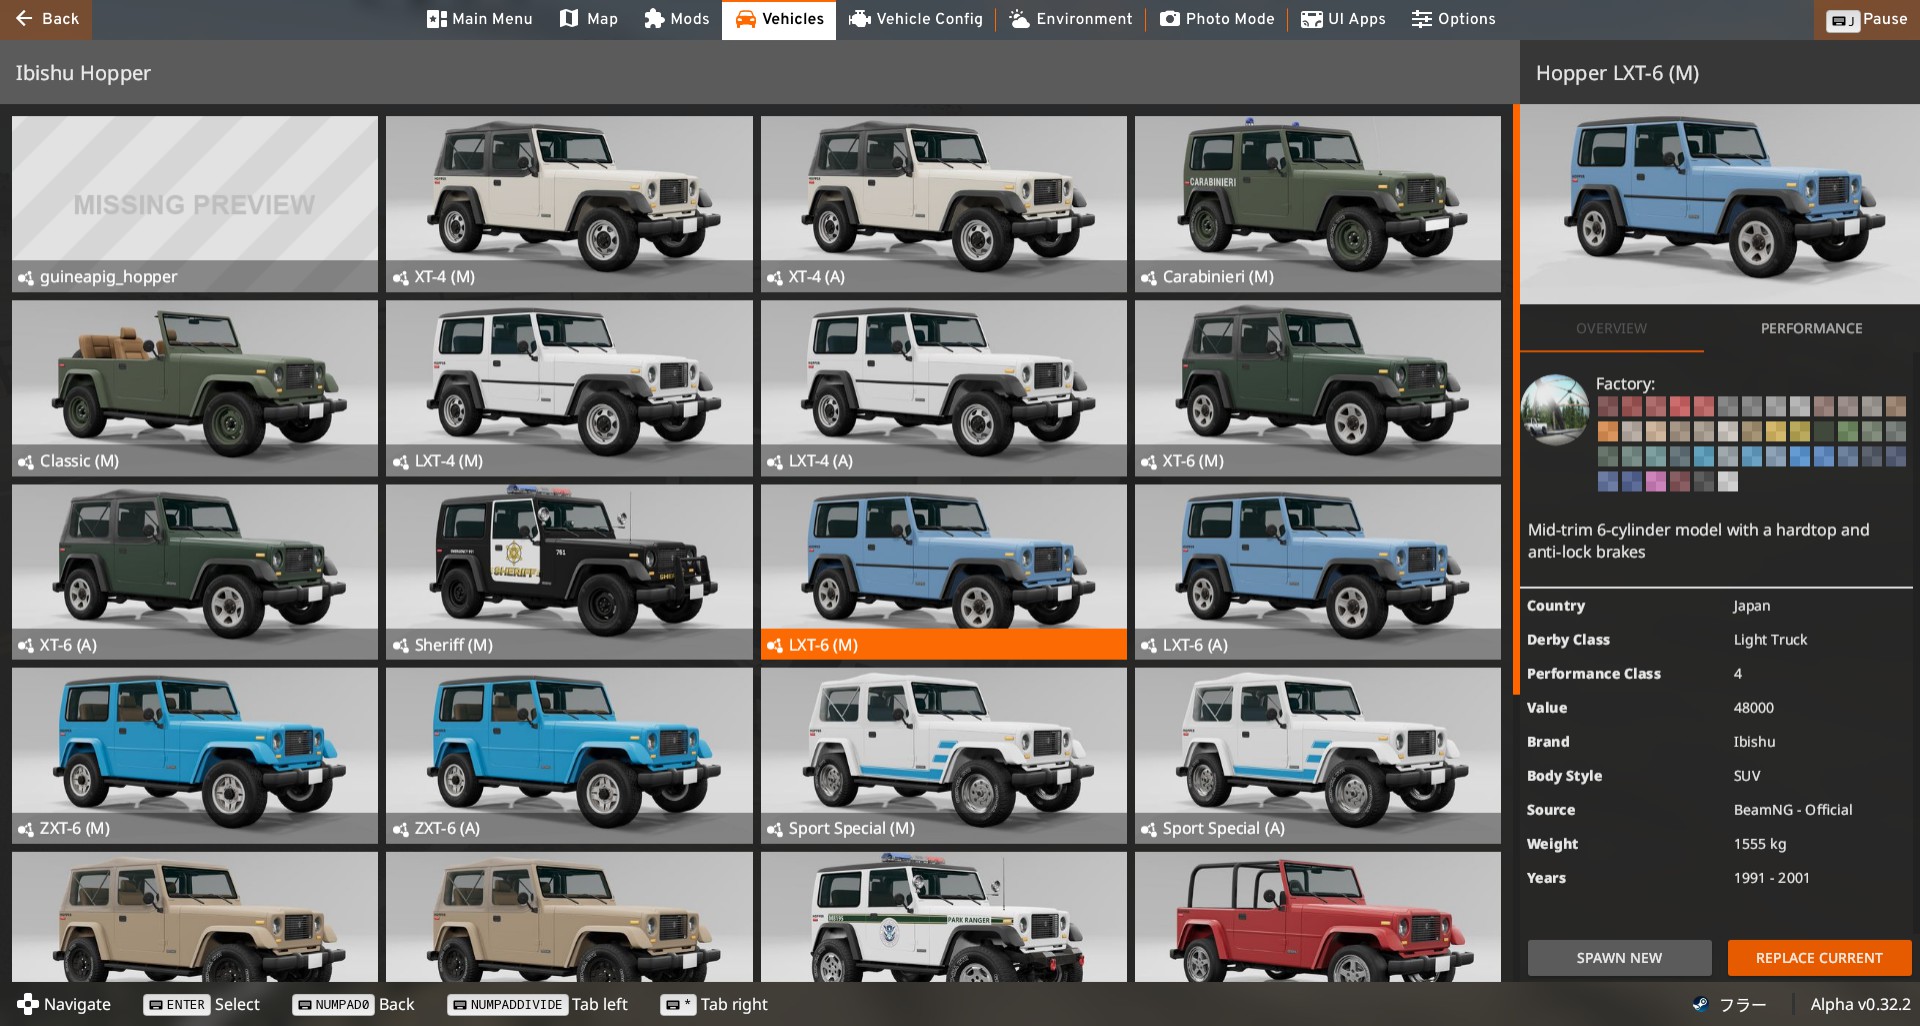This screenshot has height=1026, width=1920.
Task: Pick the dark green XT-6 (M) tile
Action: (1317, 388)
